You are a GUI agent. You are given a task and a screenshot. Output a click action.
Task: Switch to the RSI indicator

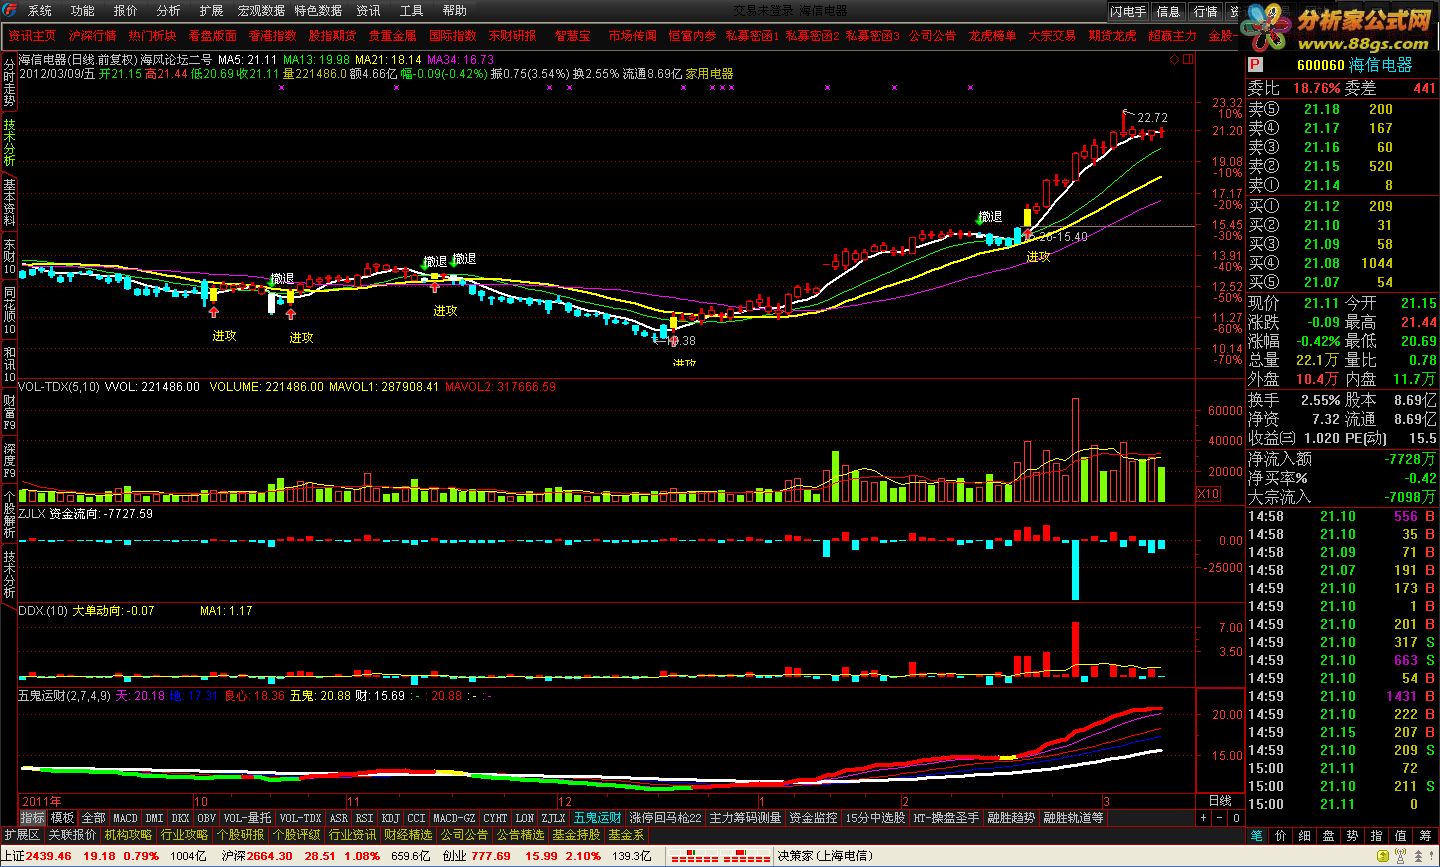[364, 818]
